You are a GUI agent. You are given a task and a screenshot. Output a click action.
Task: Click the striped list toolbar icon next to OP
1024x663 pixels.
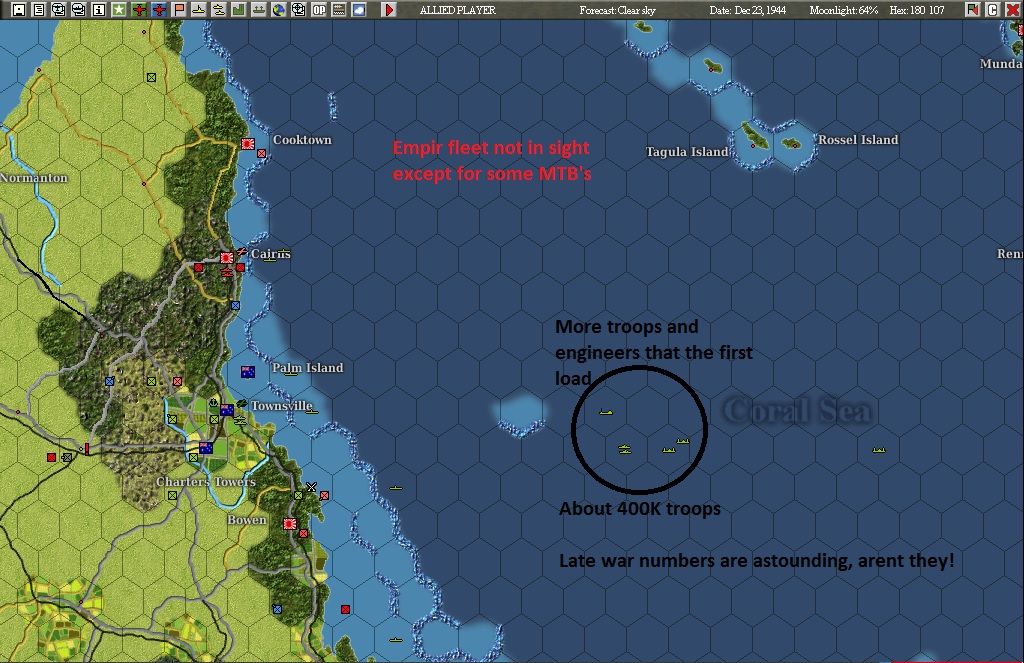coord(338,10)
